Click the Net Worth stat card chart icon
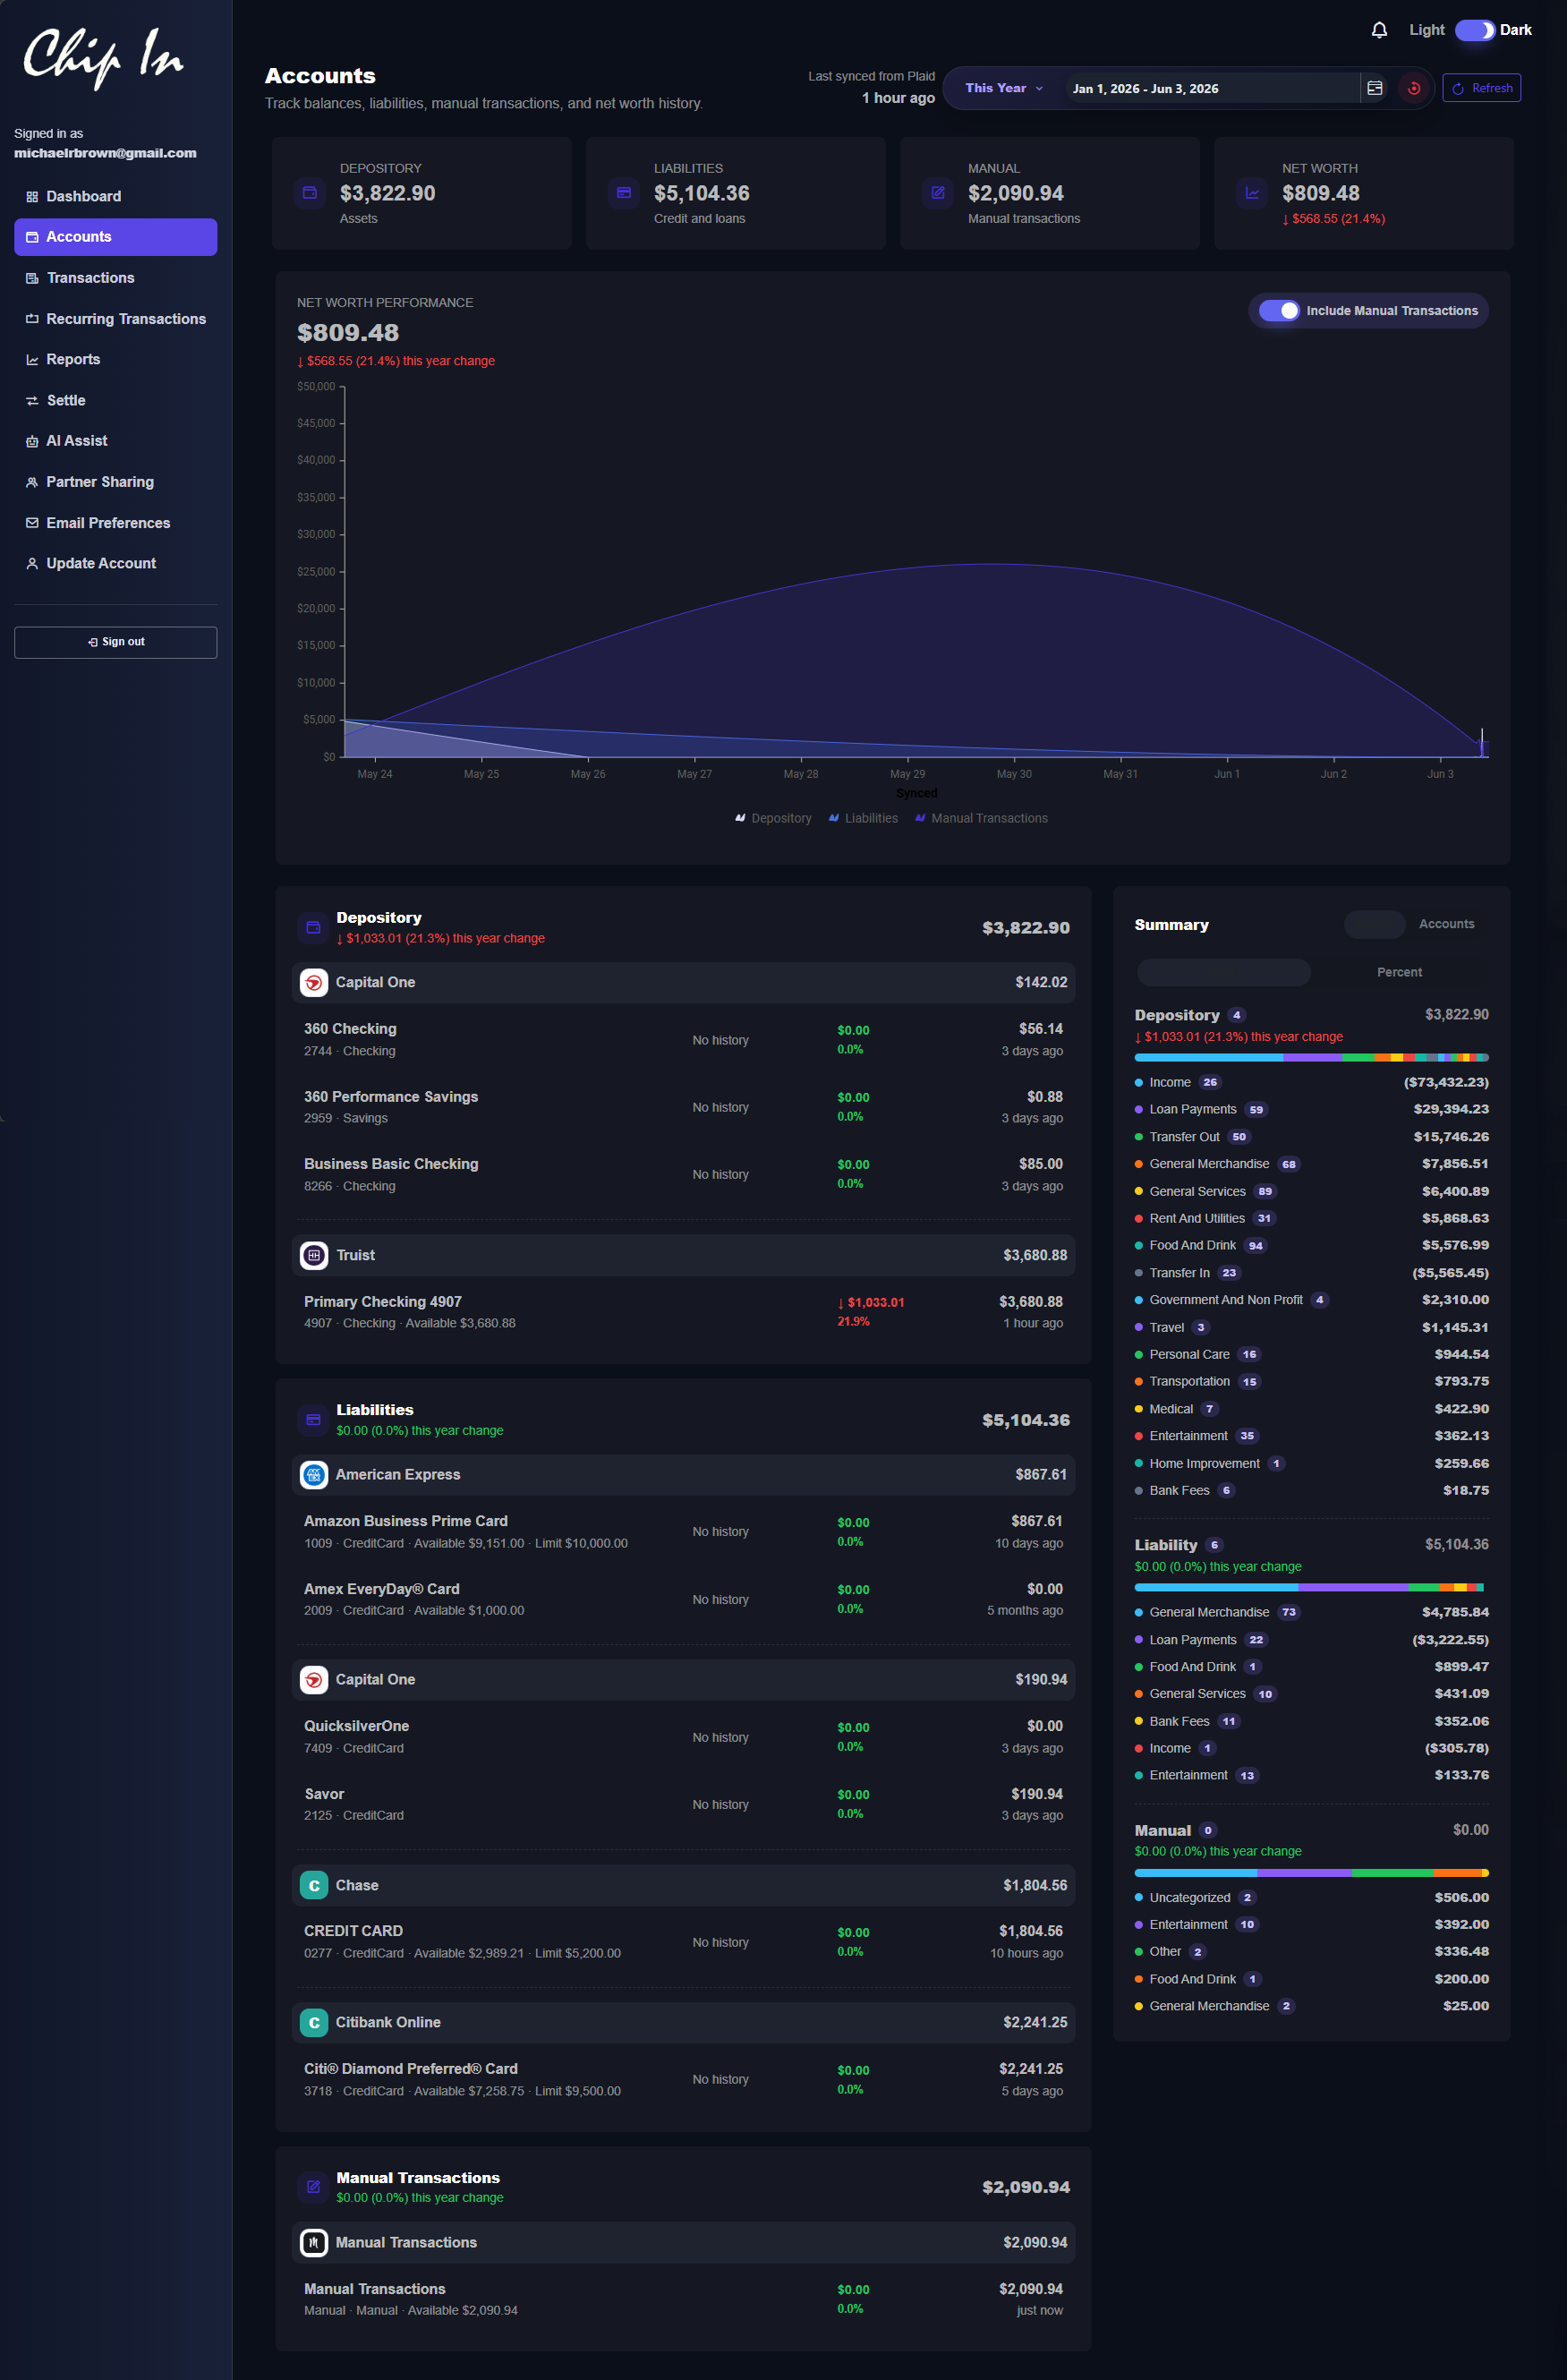This screenshot has width=1567, height=2380. (1252, 192)
